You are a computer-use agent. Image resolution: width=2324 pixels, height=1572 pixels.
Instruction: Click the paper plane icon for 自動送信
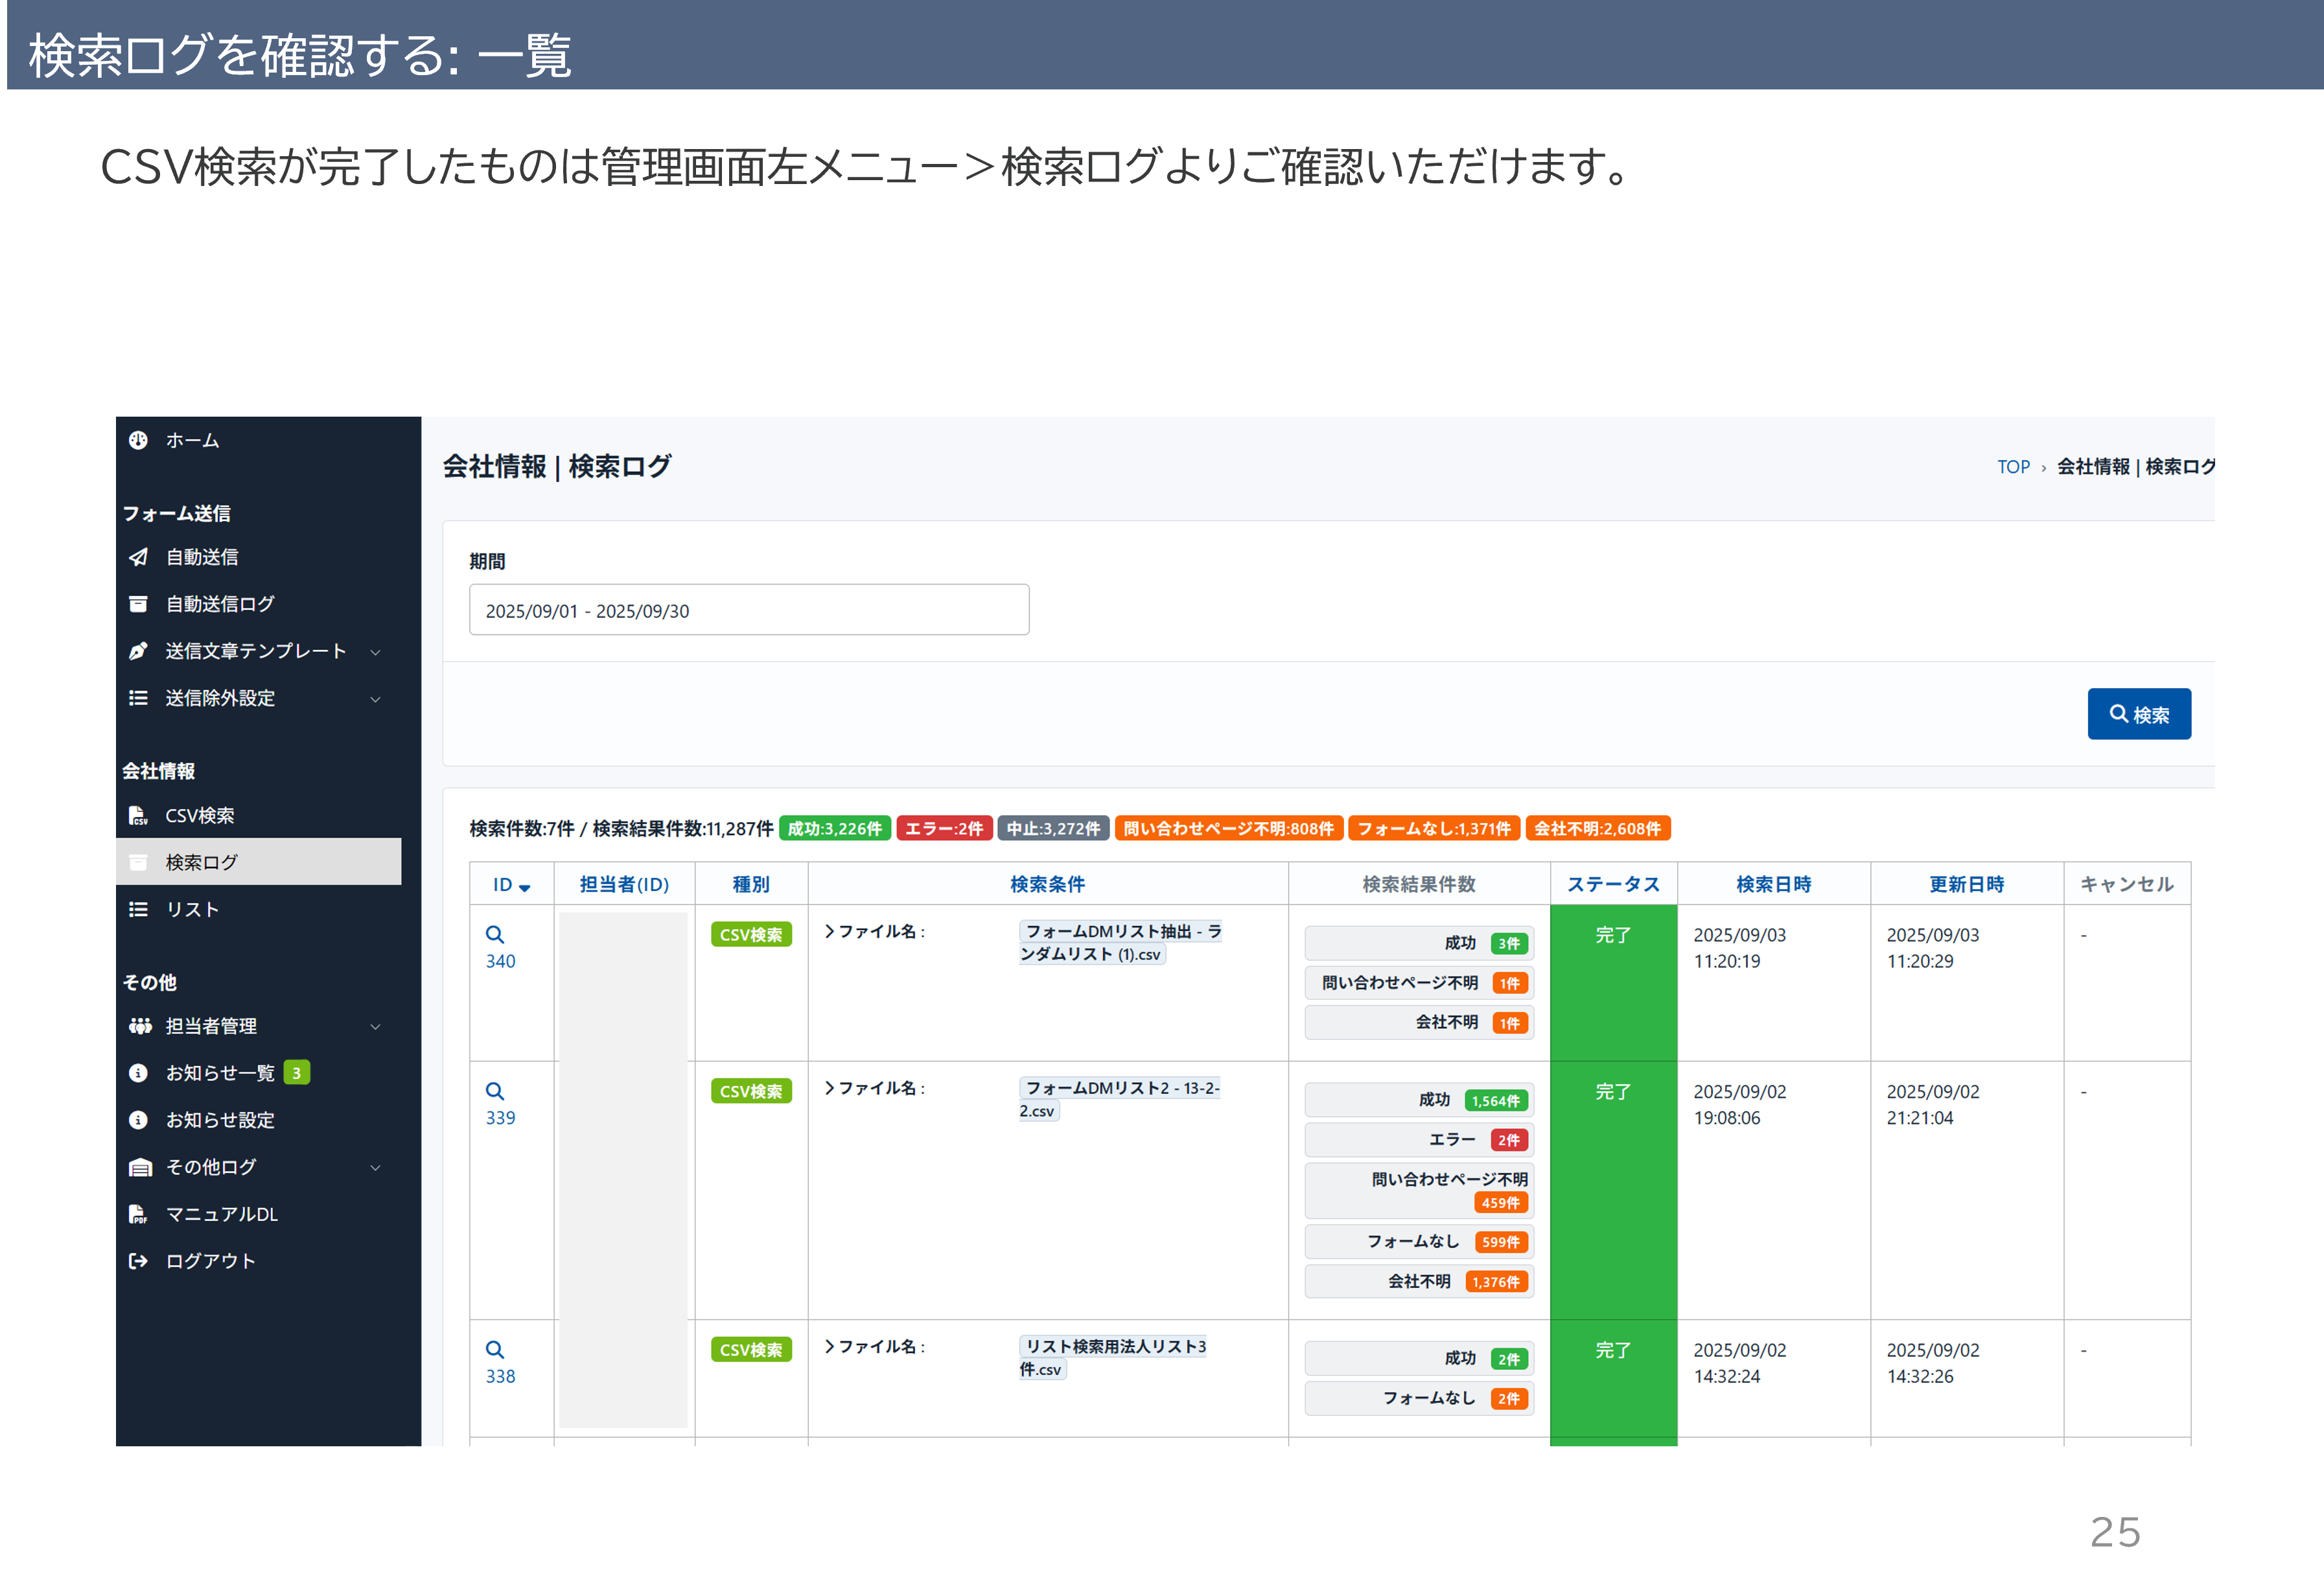pos(138,557)
